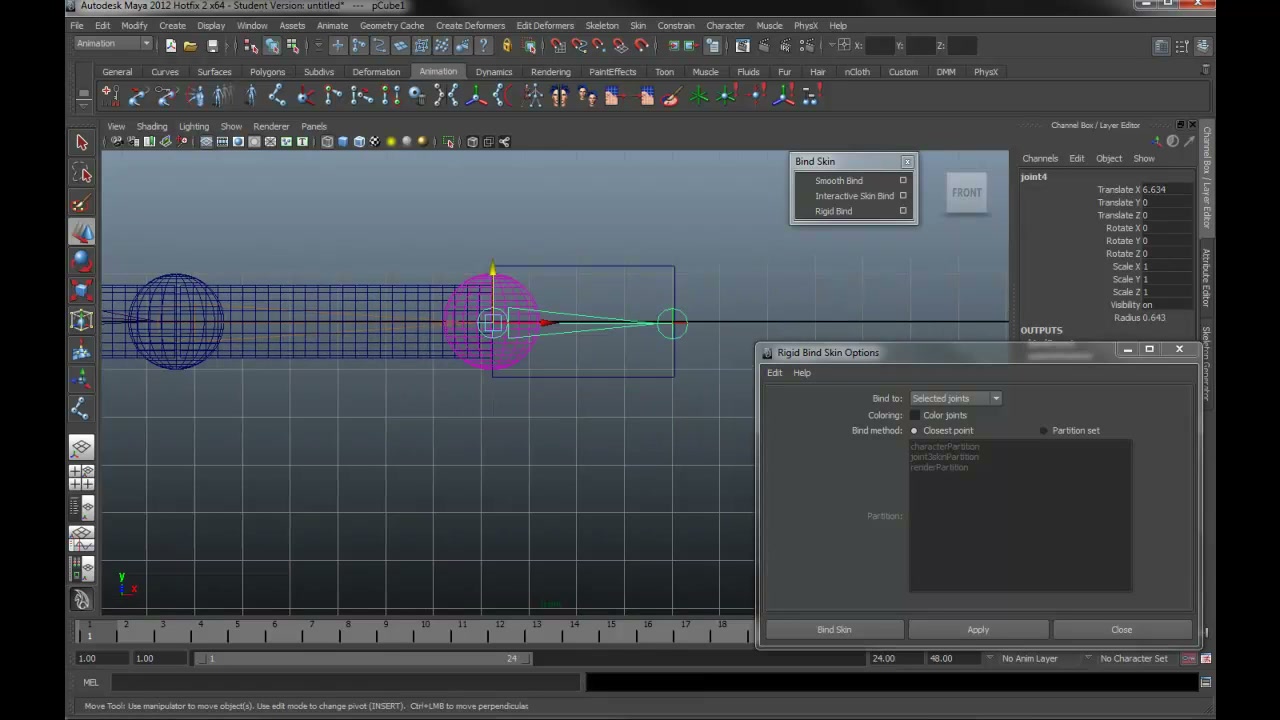Open the Animation menu set dropdown
This screenshot has height=720, width=1280.
tap(113, 44)
